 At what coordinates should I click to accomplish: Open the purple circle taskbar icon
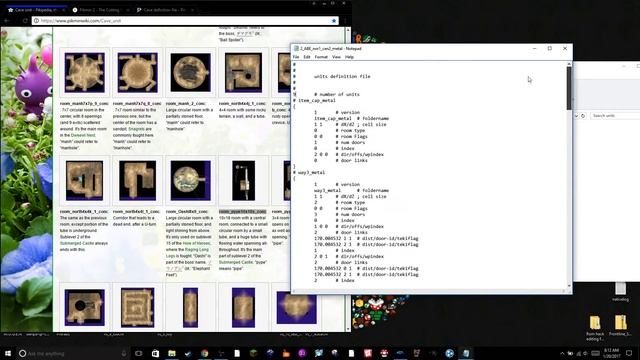302,353
